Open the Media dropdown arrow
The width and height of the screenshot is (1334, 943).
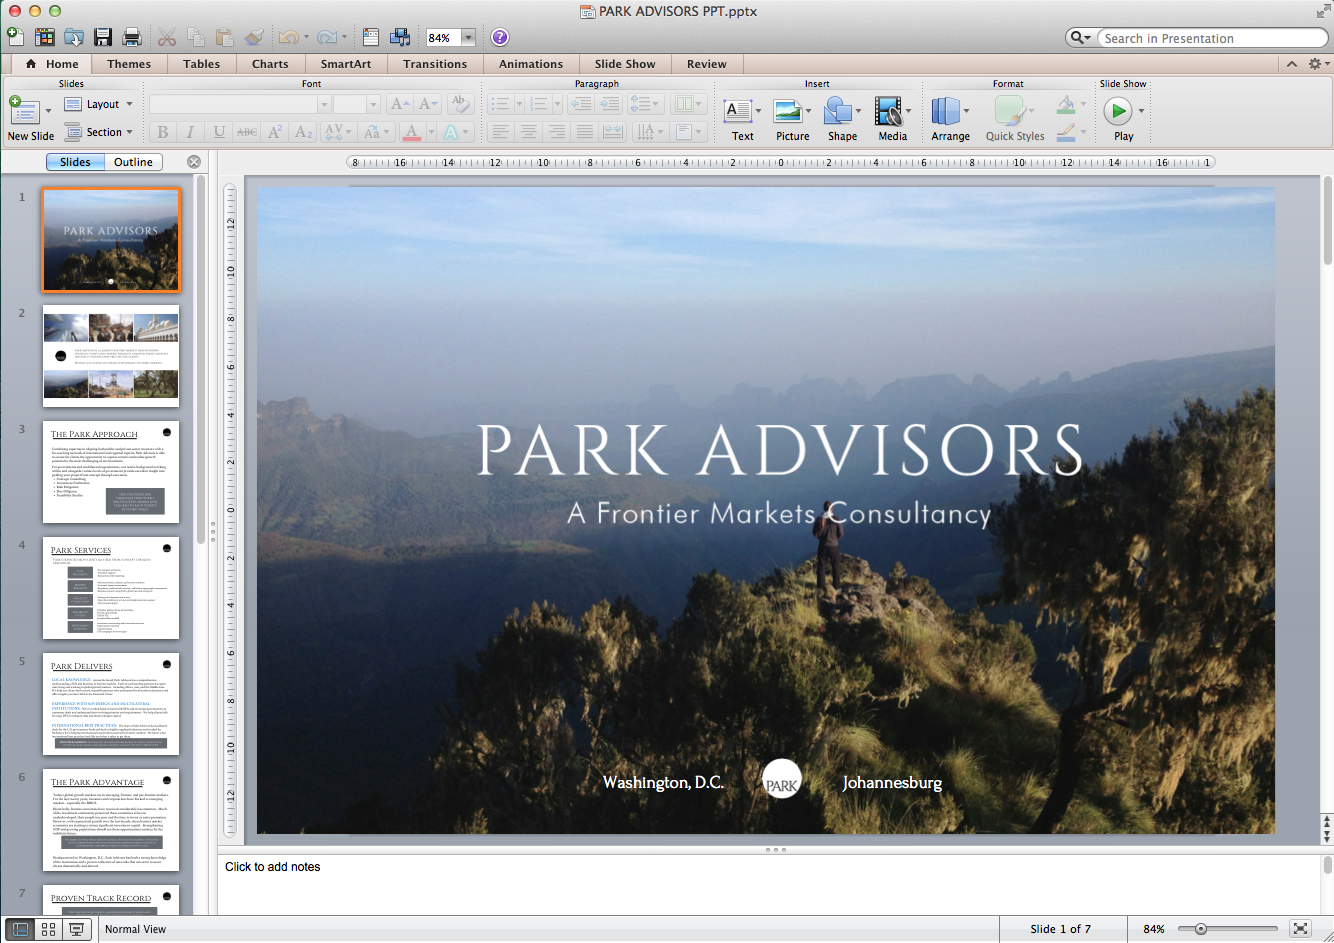tap(908, 111)
